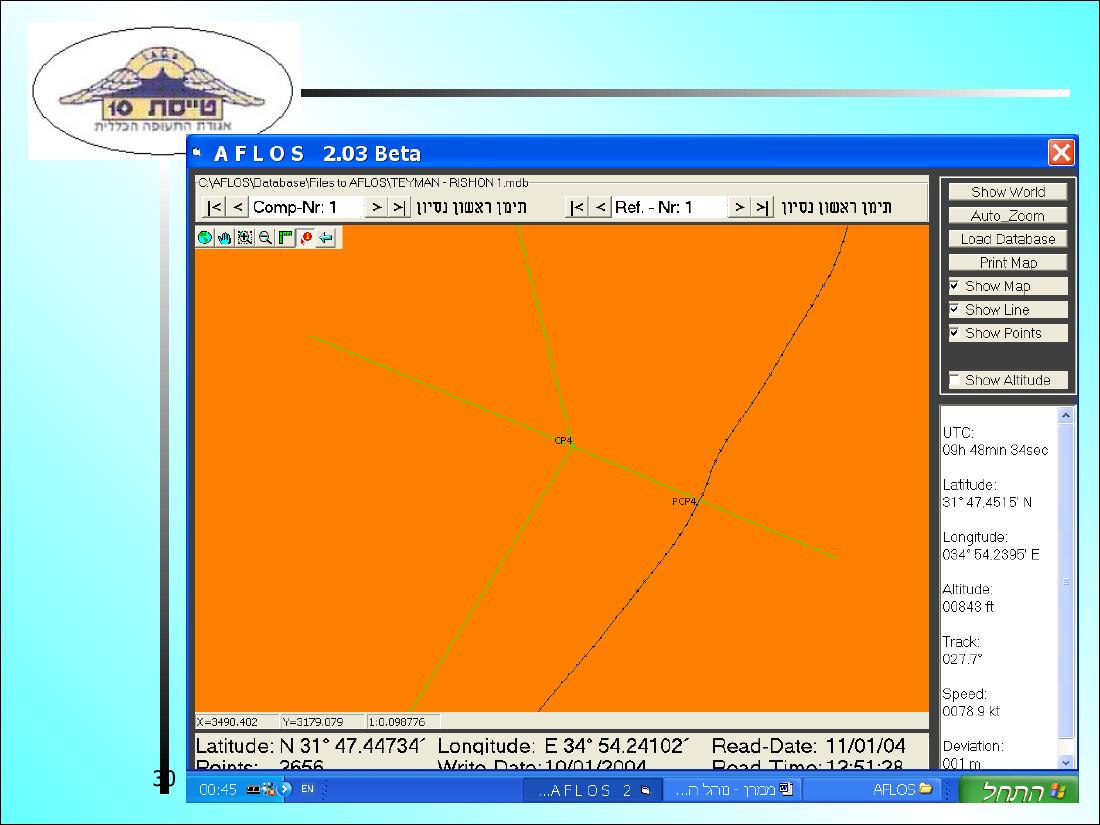The image size is (1100, 825).
Task: Open the Windows Start menu
Action: 1019,790
